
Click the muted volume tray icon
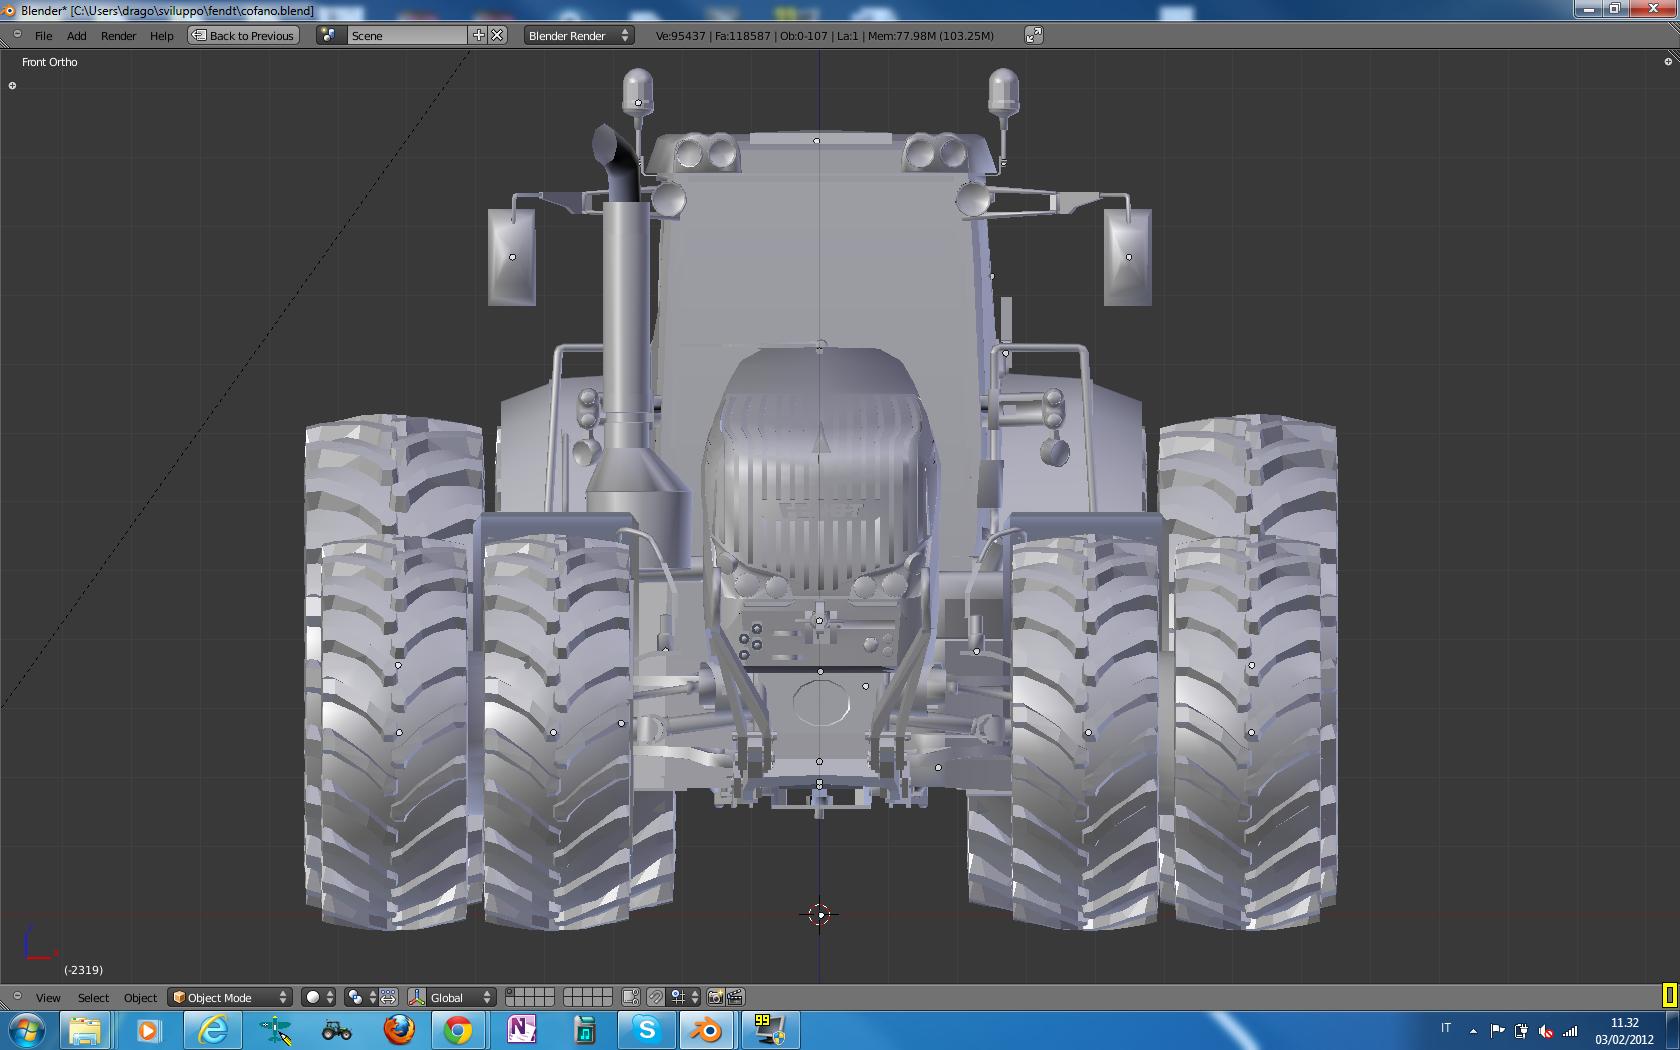1546,1030
